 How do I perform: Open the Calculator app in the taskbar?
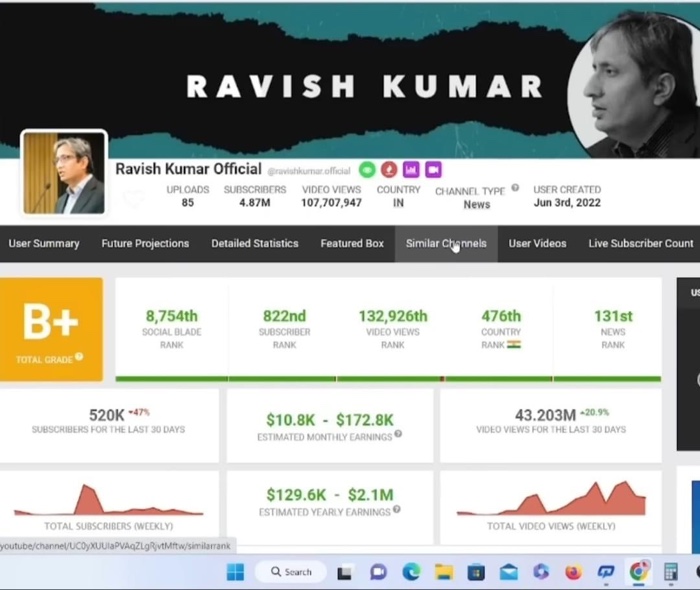671,572
